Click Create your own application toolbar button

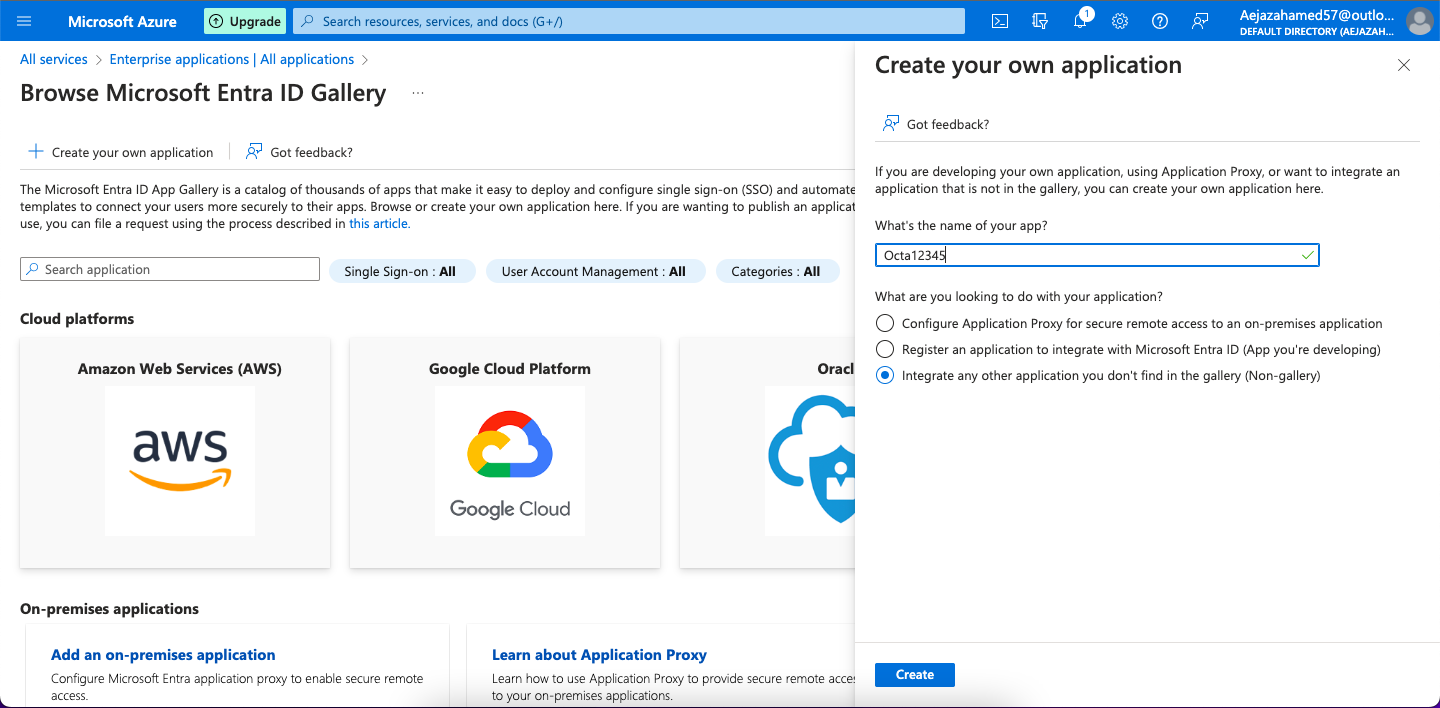coord(121,152)
